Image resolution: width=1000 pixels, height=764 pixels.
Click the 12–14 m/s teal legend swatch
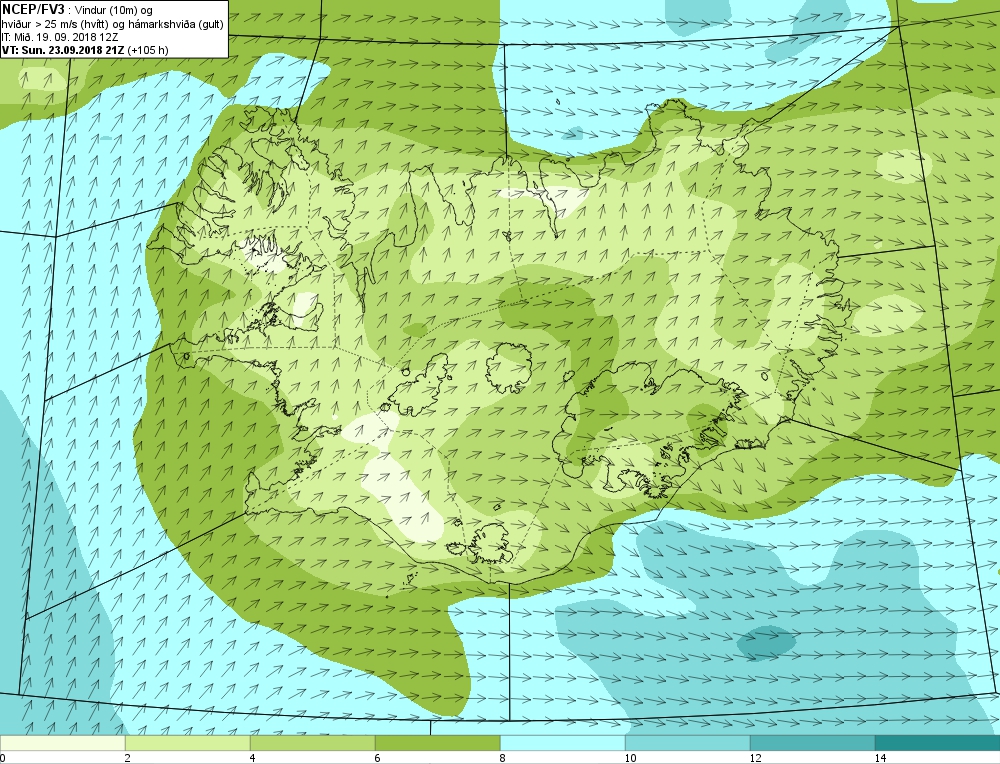[812, 743]
